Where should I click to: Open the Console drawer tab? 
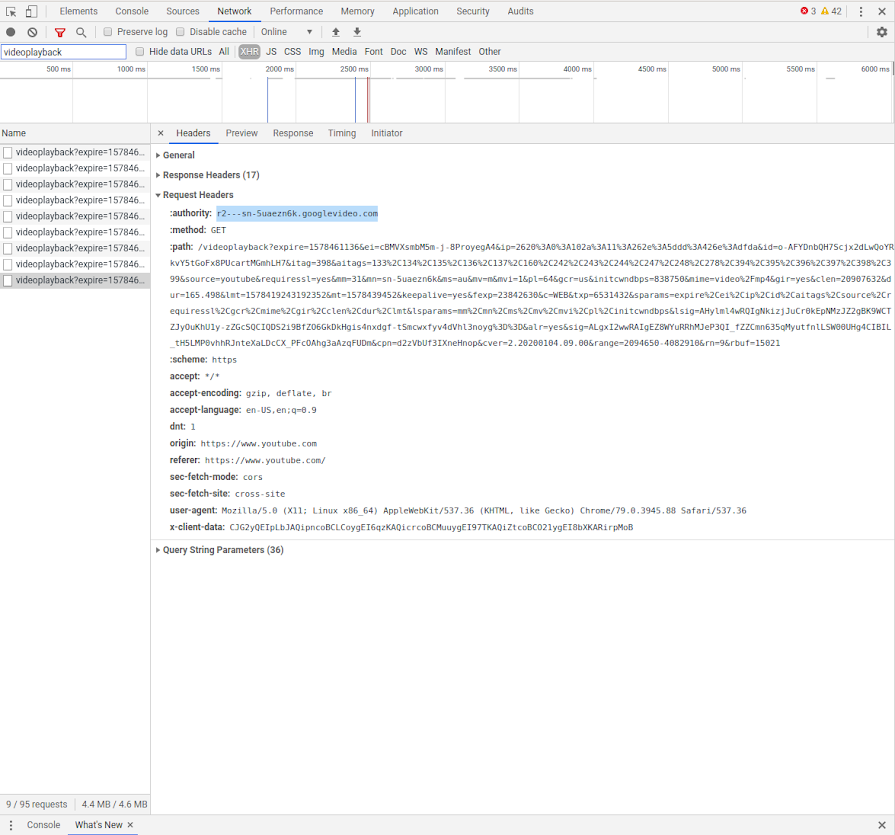[43, 825]
